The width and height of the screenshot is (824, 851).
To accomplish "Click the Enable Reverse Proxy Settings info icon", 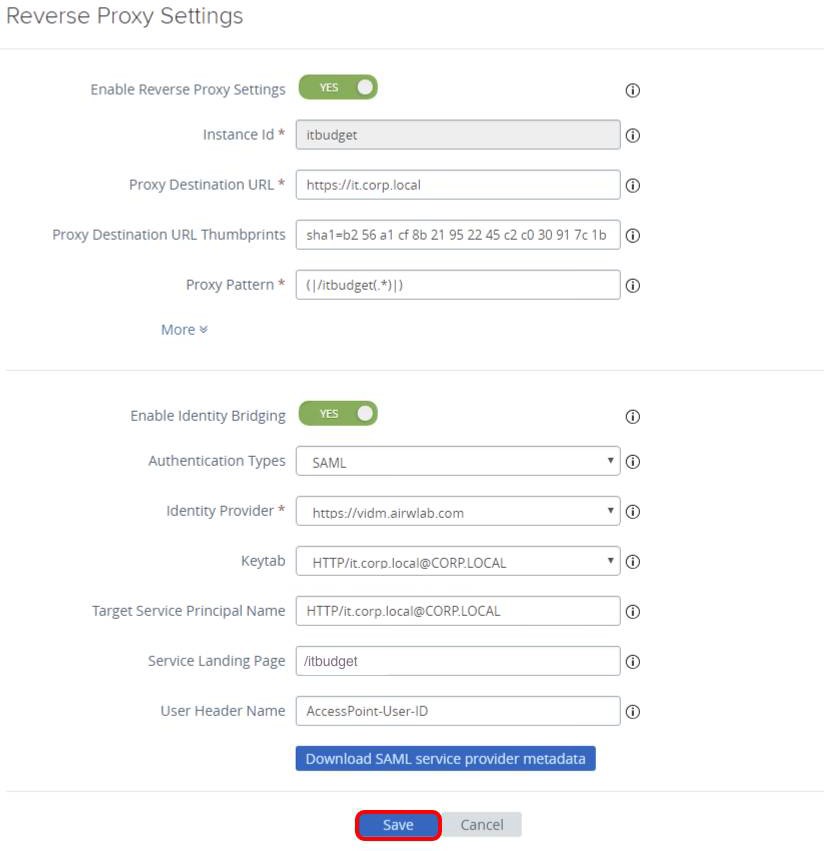I will tap(632, 91).
